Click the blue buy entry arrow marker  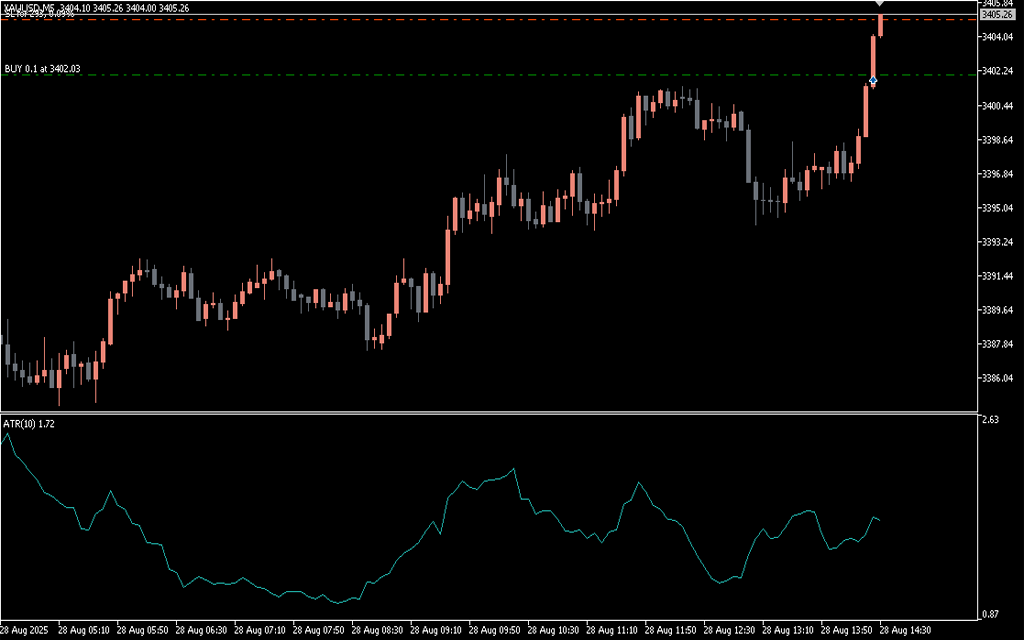(x=873, y=80)
